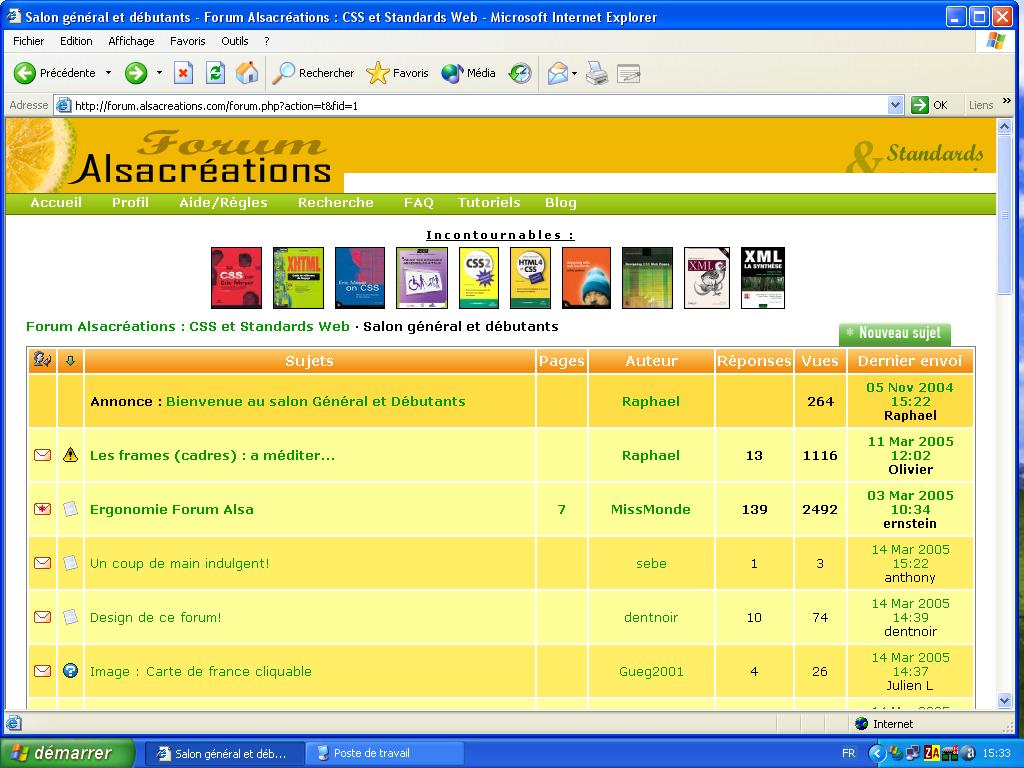Go to the home page via the house icon
The width and height of the screenshot is (1024, 768).
(x=247, y=73)
